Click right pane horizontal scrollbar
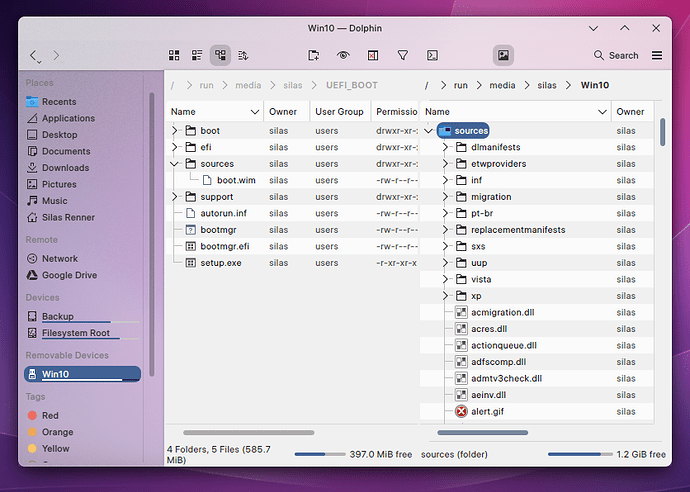Viewport: 690px width, 492px height. 483,433
